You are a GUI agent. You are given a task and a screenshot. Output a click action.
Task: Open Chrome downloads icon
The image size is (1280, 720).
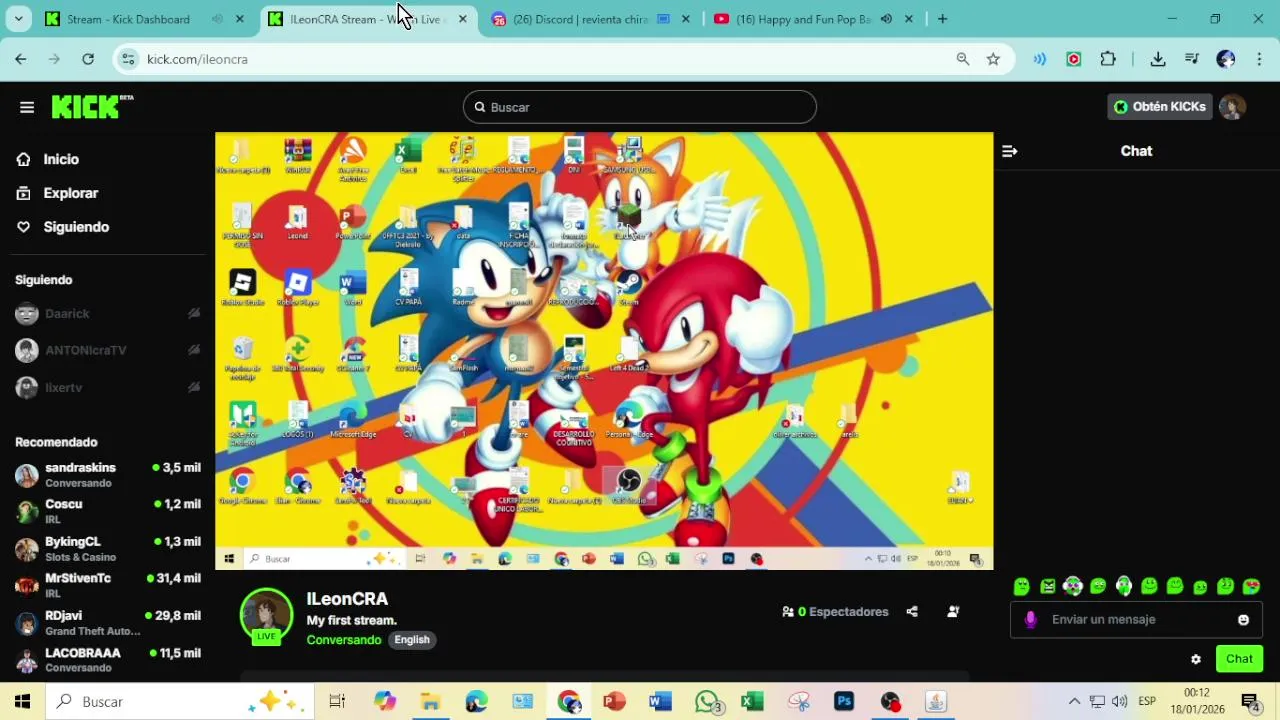point(1158,59)
